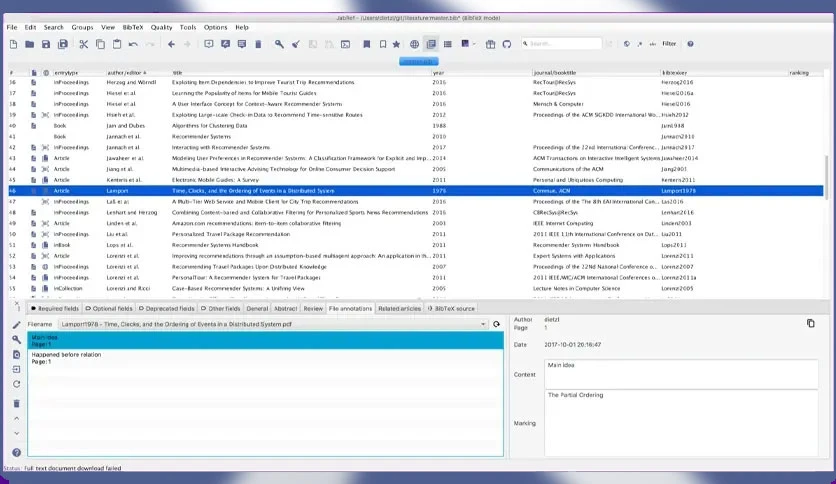This screenshot has width=836, height=484.
Task: Undo the last action with curved arrow
Action: tap(133, 44)
